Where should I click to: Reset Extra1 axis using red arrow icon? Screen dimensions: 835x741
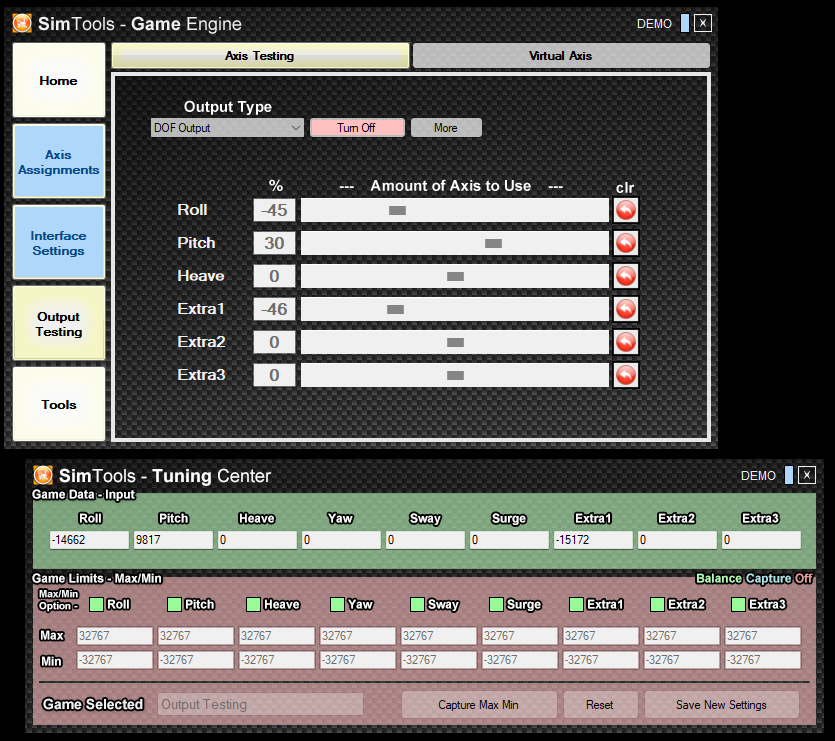(x=625, y=309)
